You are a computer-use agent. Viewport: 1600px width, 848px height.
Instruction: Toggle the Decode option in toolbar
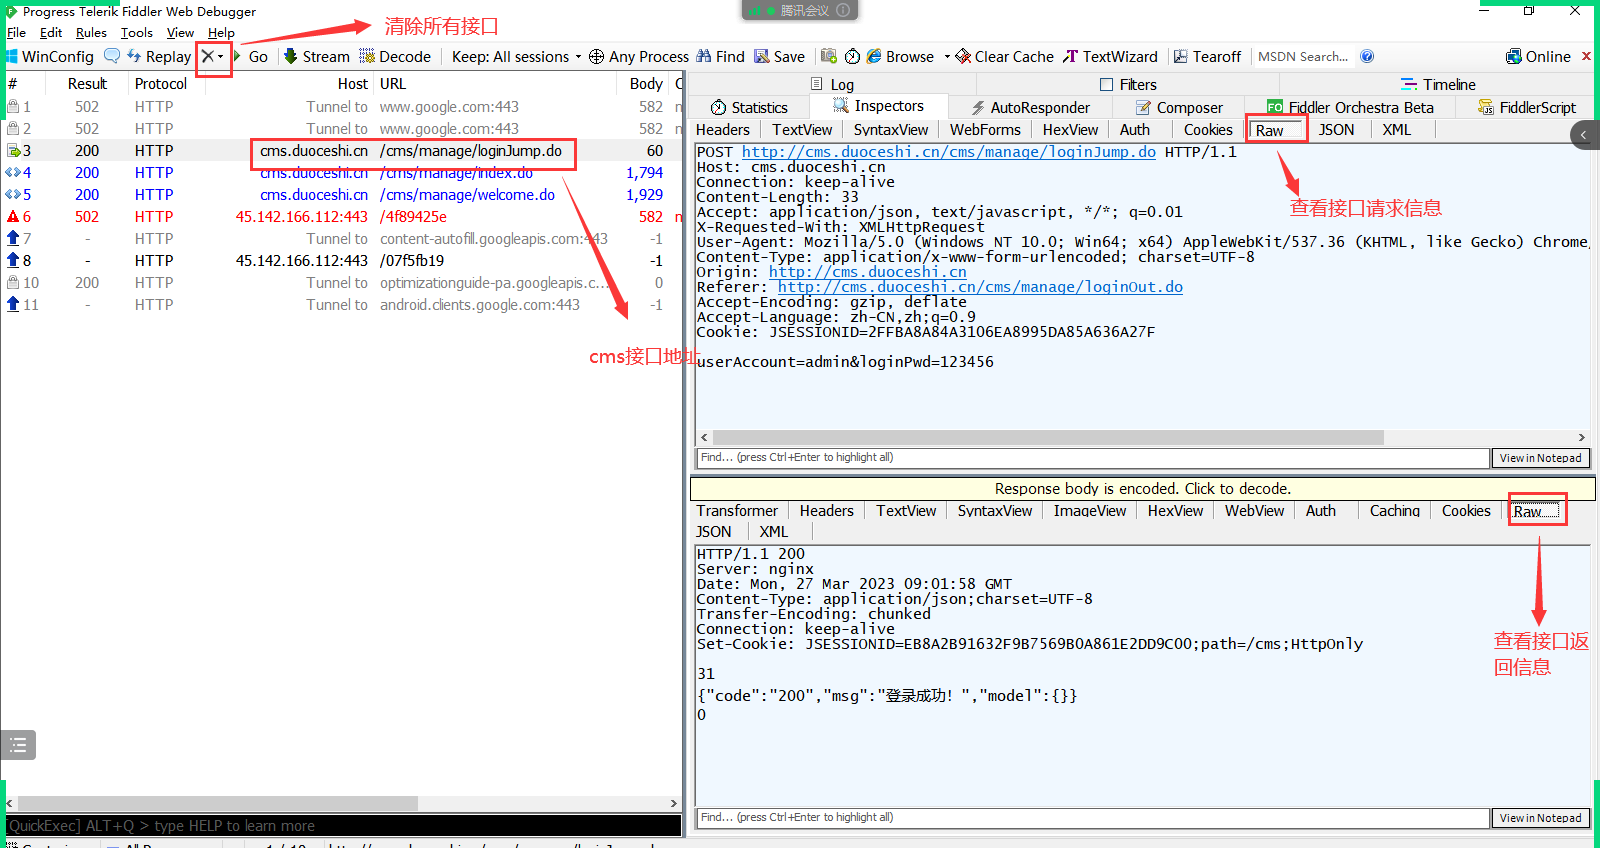(x=395, y=57)
